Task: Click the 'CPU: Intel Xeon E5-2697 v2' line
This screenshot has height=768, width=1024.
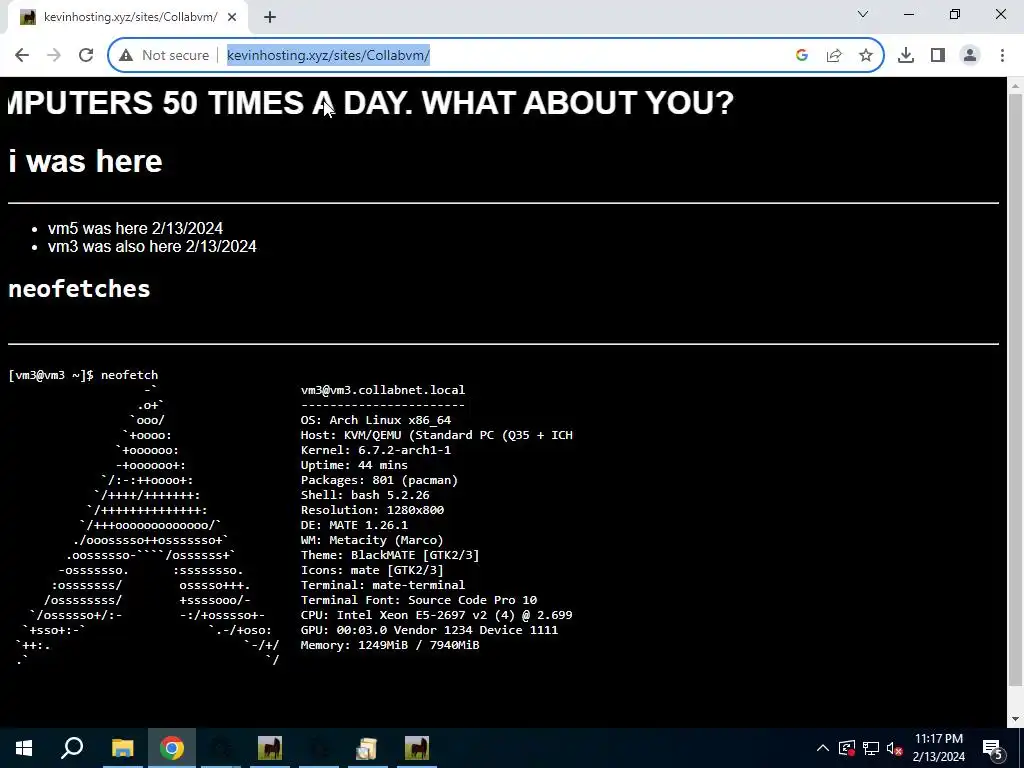Action: 436,615
